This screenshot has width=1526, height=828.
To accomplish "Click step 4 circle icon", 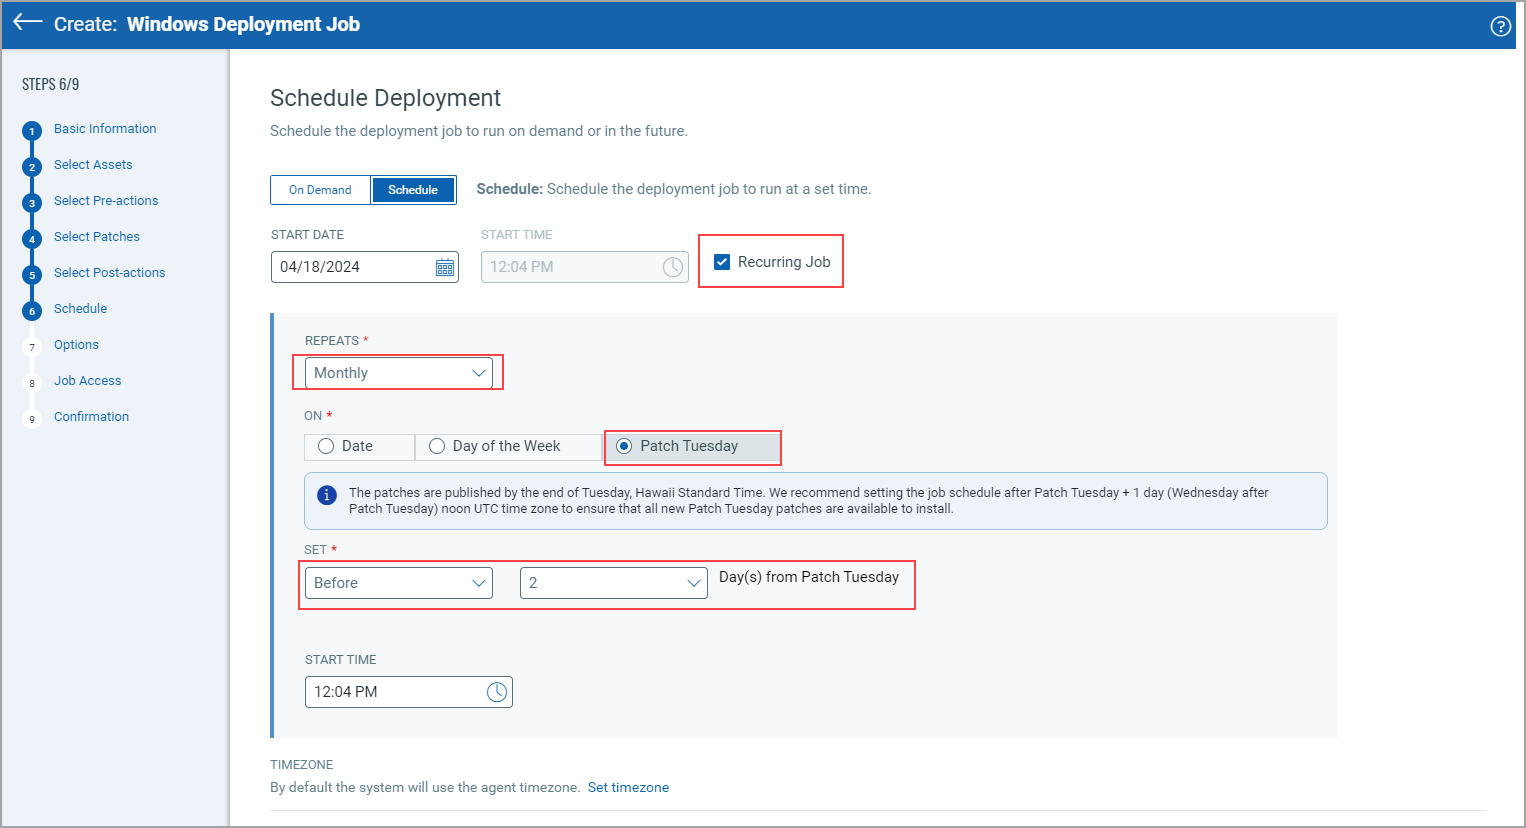I will [32, 239].
